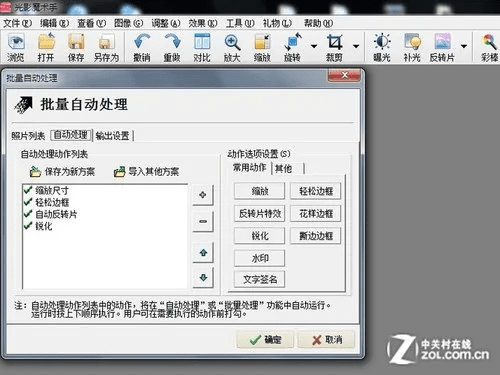Viewport: 500px width, 375px height.
Task: Move selected action down with arrow
Action: 203,277
